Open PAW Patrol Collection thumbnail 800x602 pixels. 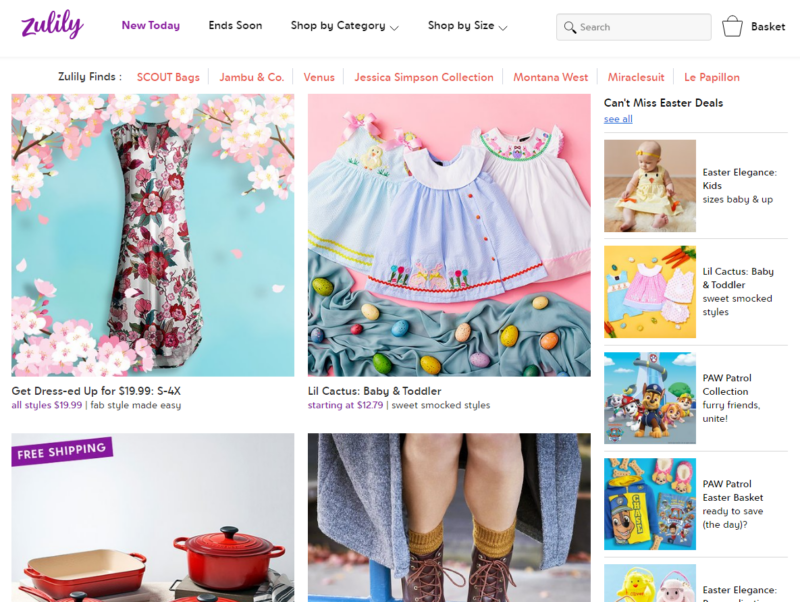[x=649, y=398]
